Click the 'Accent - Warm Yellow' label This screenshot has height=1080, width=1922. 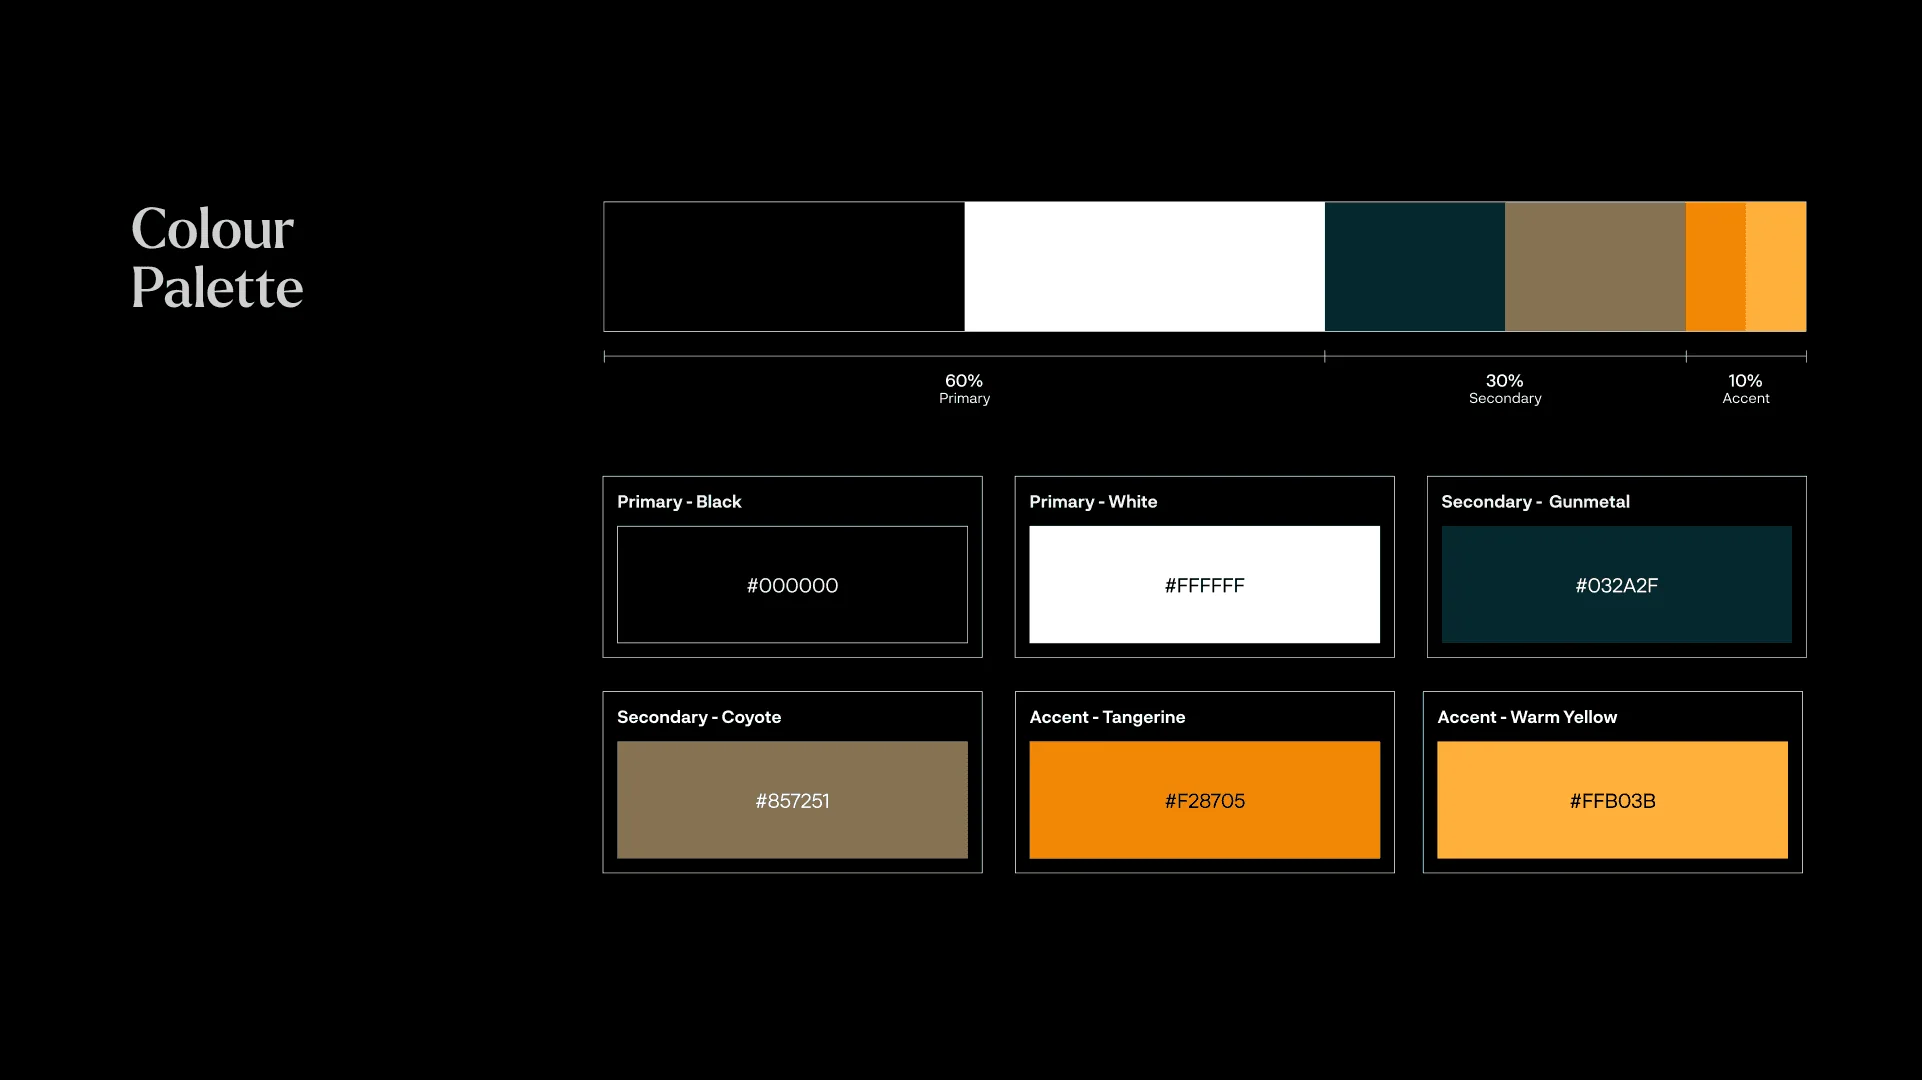click(x=1527, y=717)
